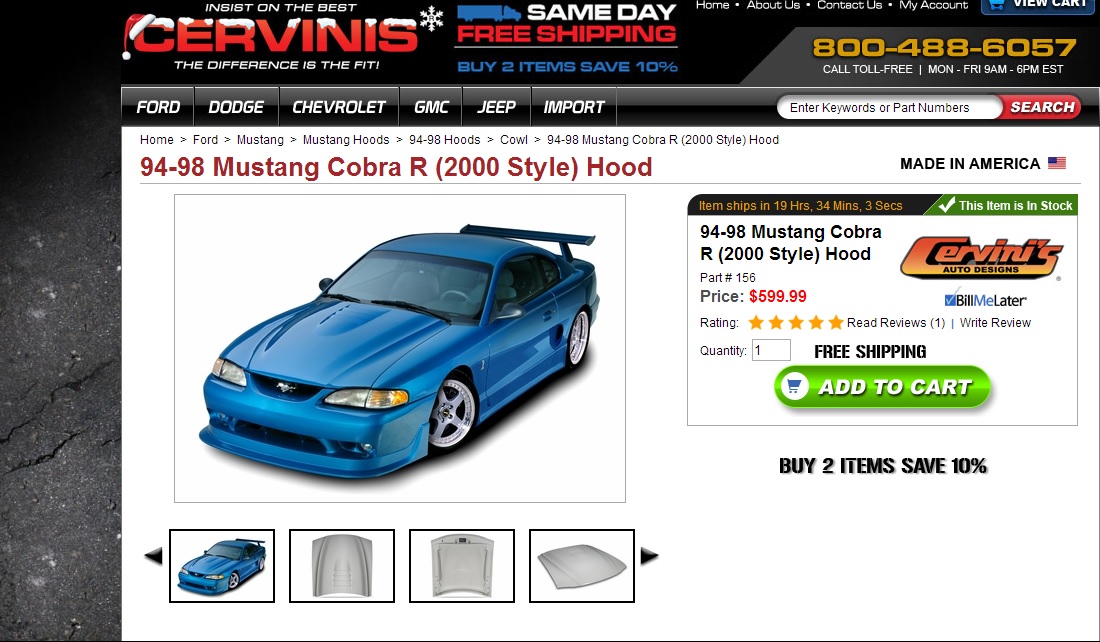The image size is (1100, 642).
Task: Open the Jeep navigation menu
Action: point(496,107)
